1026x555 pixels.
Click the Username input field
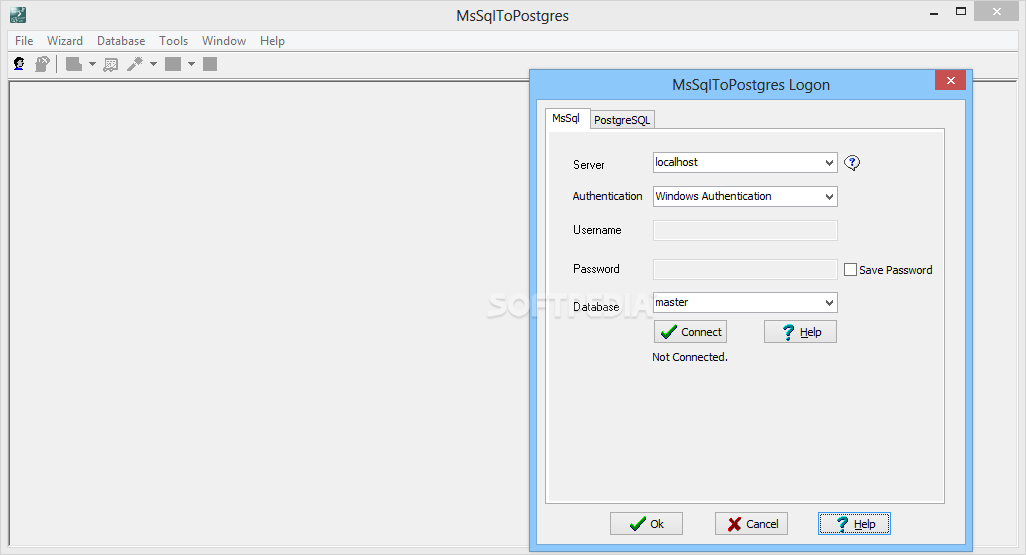745,230
